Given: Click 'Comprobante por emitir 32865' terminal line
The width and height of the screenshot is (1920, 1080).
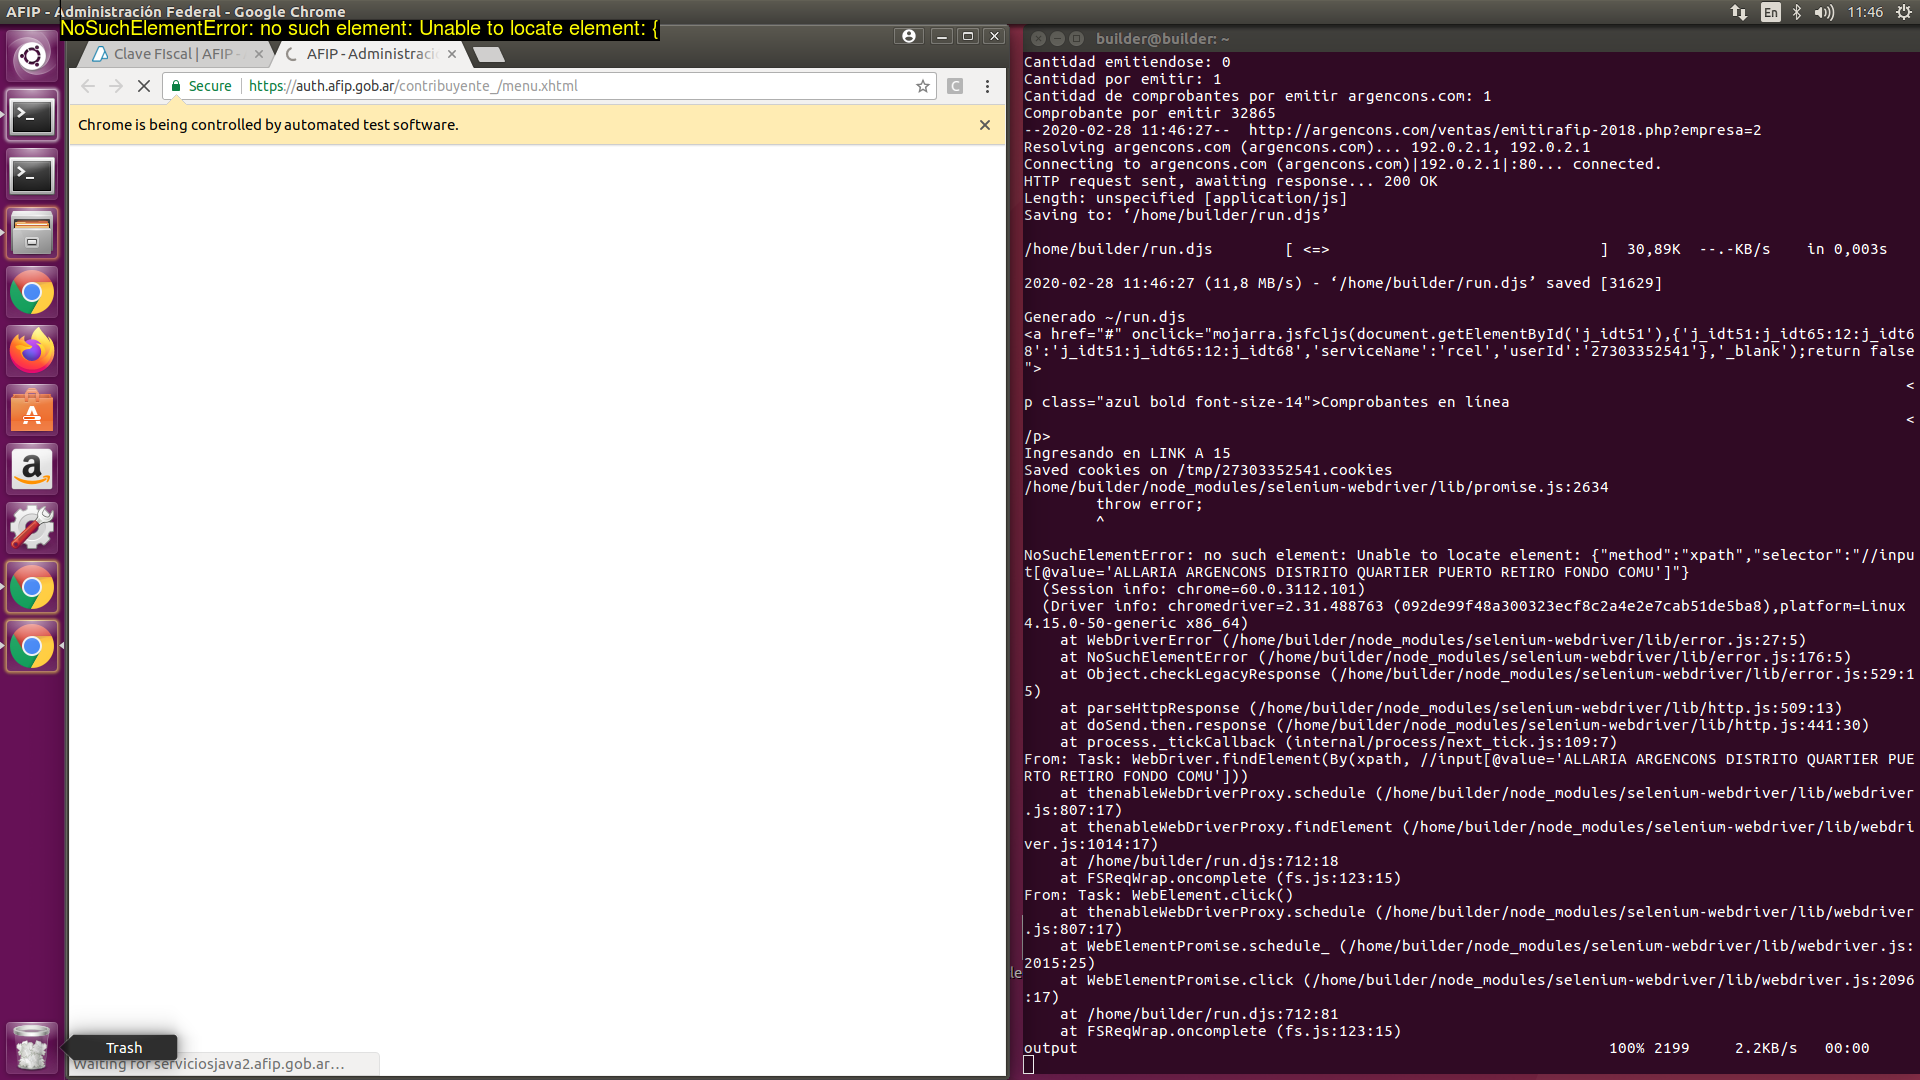Looking at the screenshot, I should tap(1149, 113).
